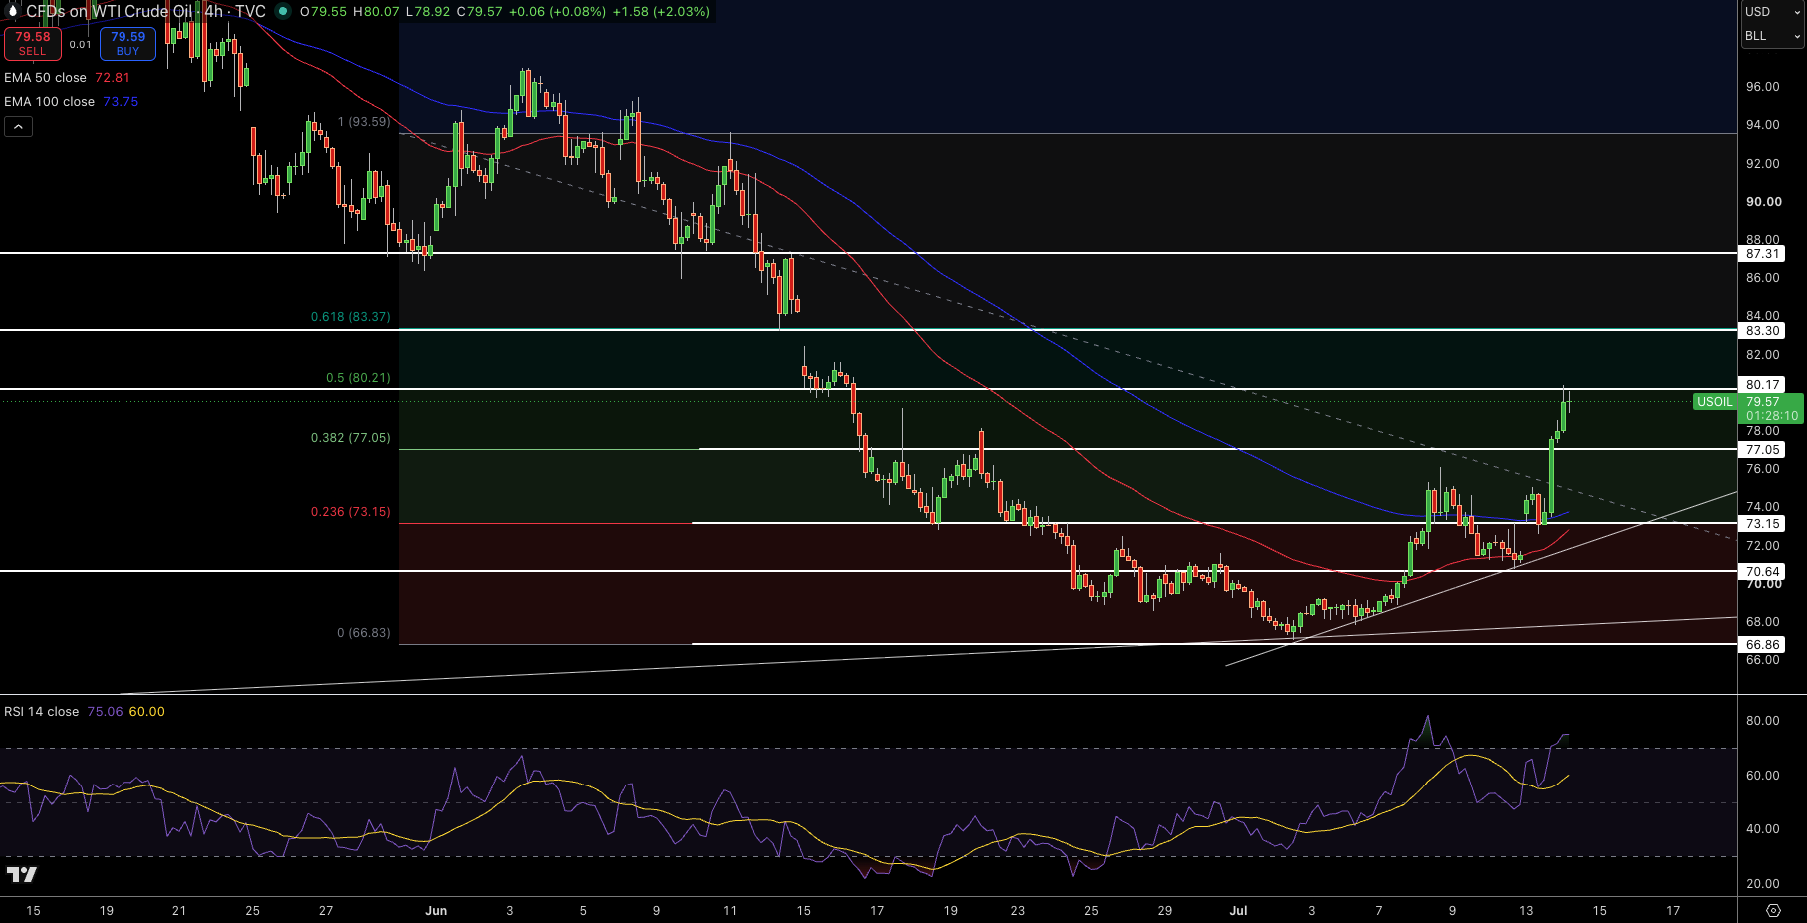Image resolution: width=1807 pixels, height=923 pixels.
Task: Click the 0 (66.83) Fibonacci level label
Action: (x=364, y=633)
